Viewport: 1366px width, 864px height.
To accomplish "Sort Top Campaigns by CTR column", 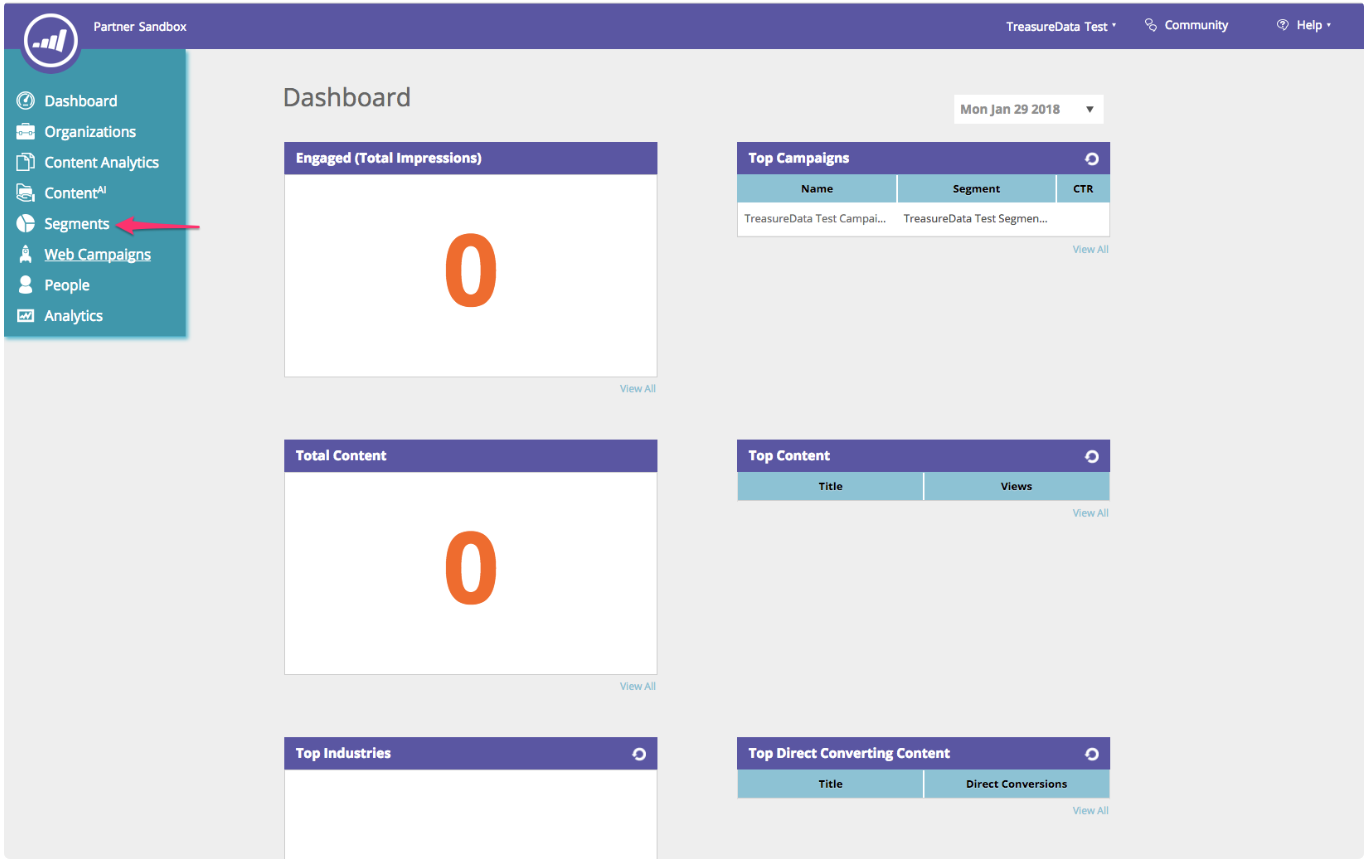I will tap(1083, 189).
